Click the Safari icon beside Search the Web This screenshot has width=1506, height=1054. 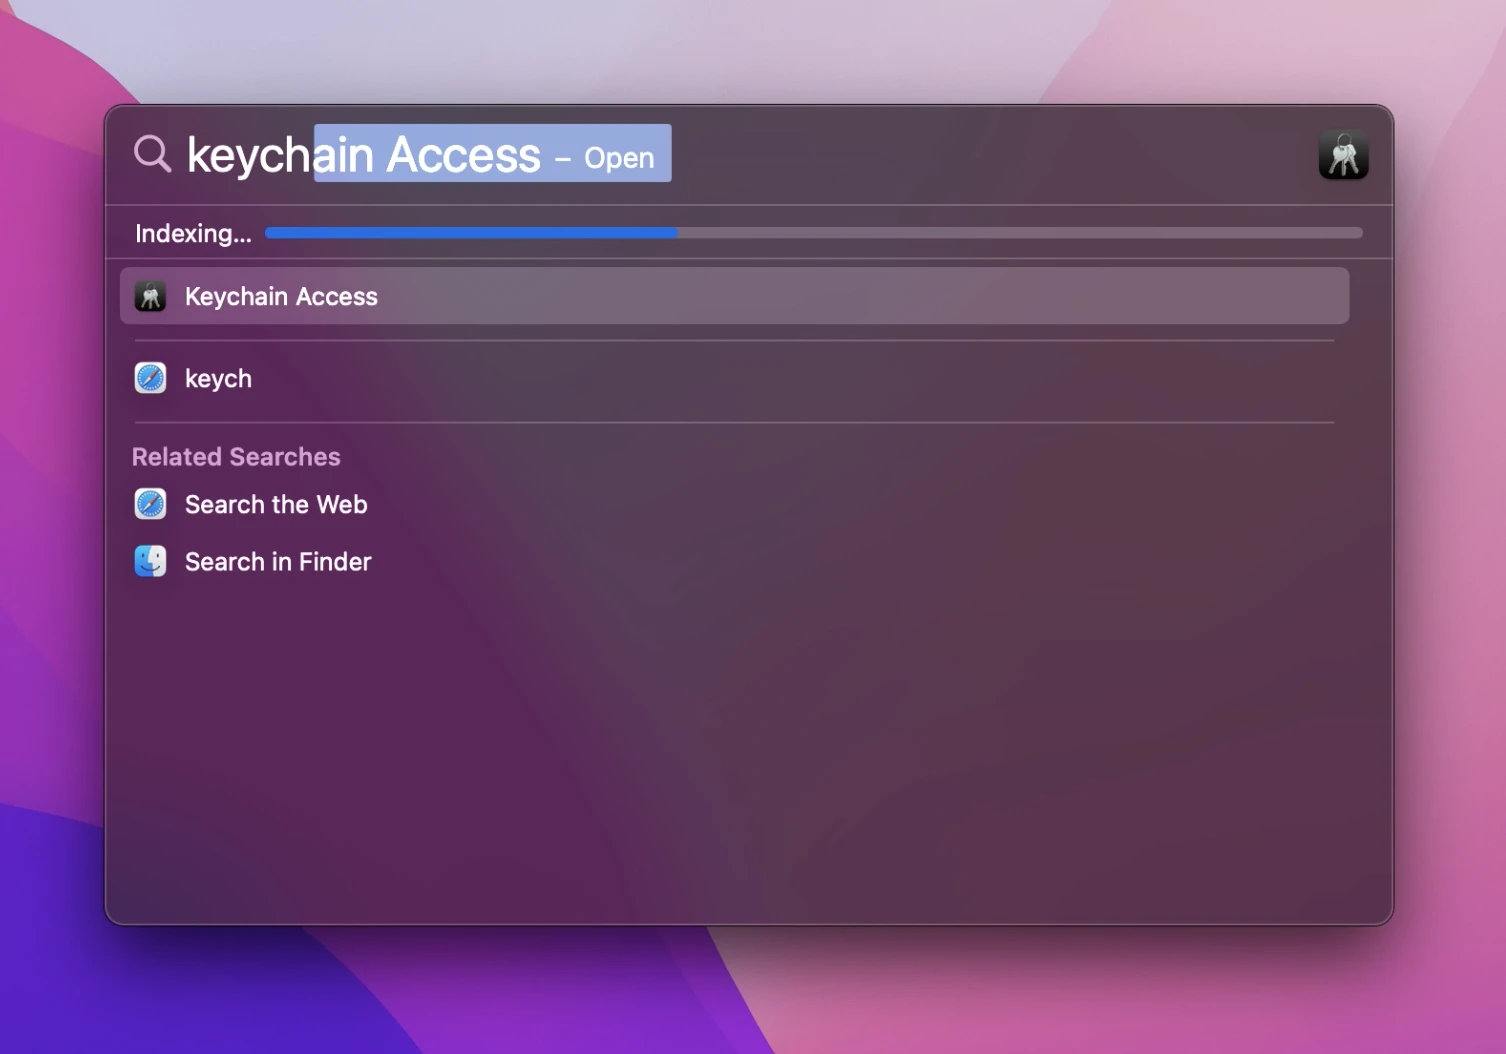151,504
